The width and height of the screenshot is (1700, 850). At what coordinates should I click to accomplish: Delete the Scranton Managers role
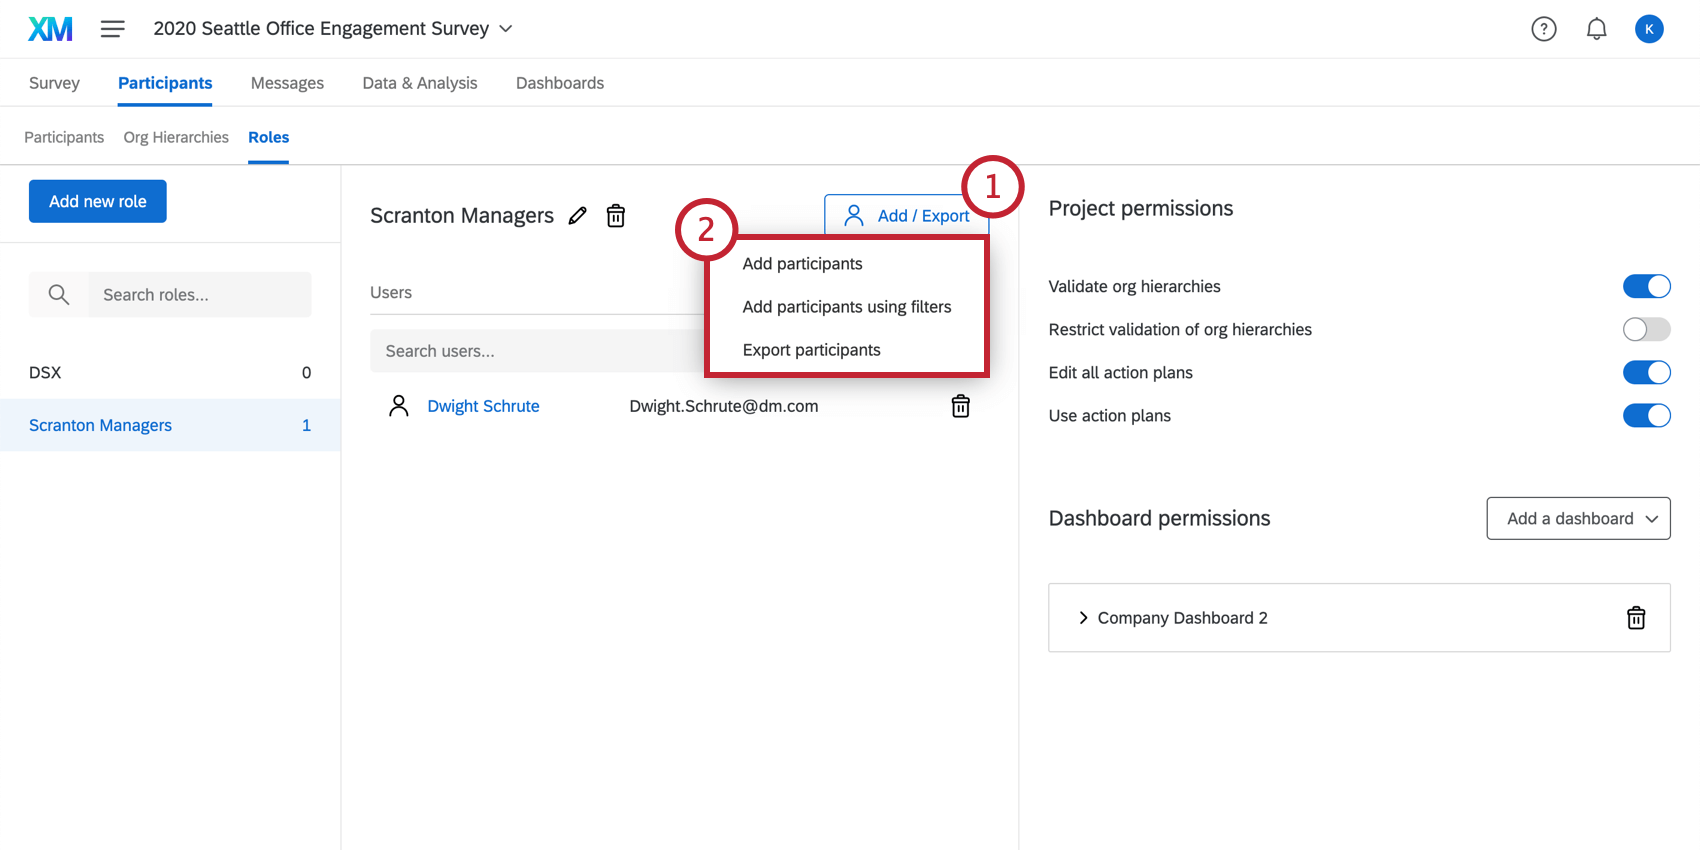(616, 216)
